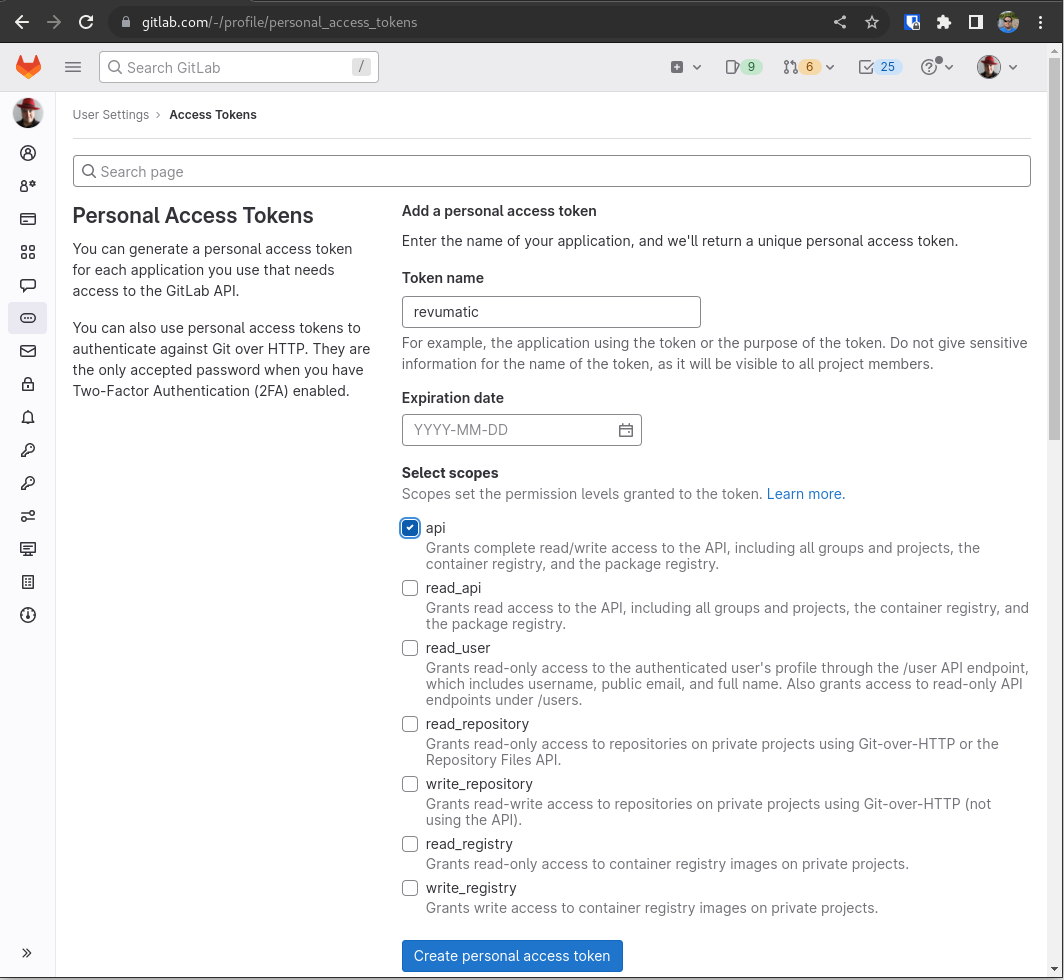Open Notifications bell icon in sidebar

[28, 417]
